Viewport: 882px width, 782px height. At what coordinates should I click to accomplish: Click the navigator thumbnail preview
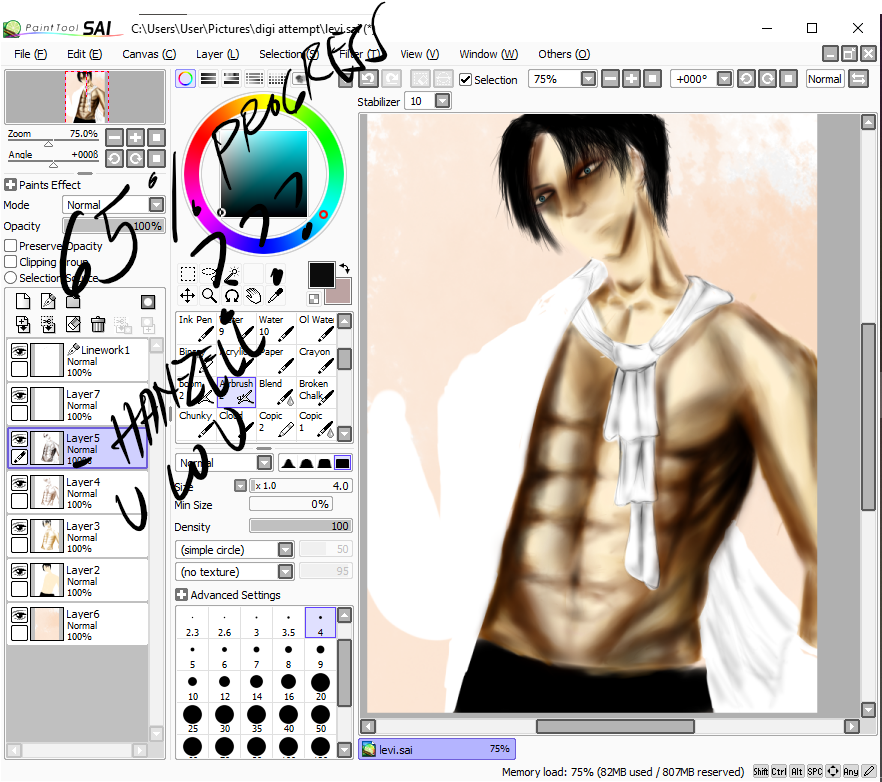tap(86, 96)
